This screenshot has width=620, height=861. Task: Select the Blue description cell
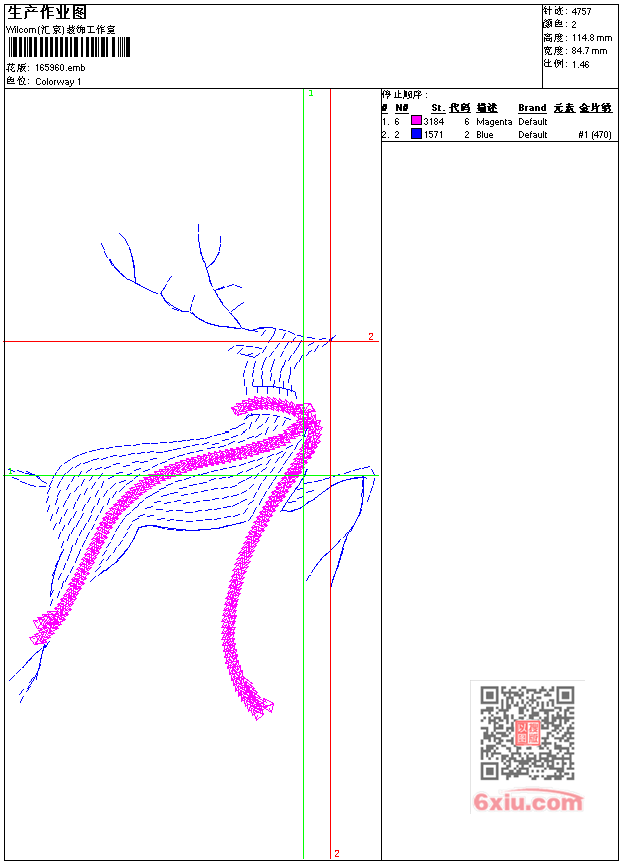point(485,135)
